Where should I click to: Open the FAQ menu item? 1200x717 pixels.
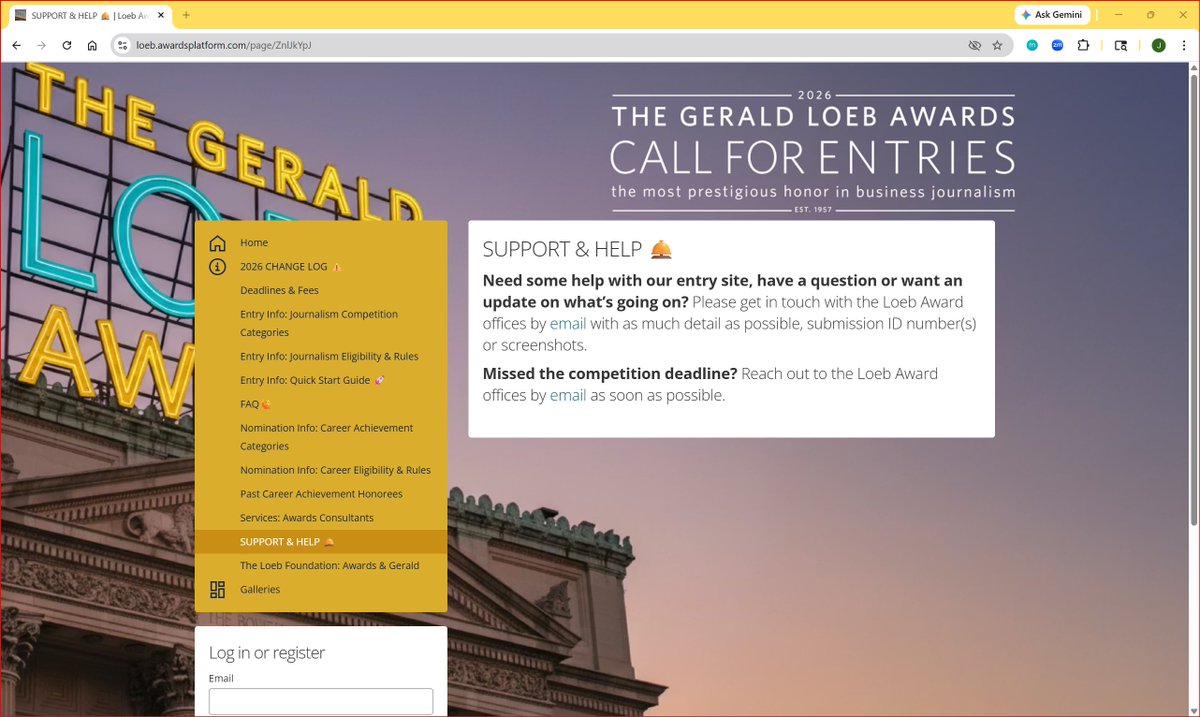click(255, 404)
